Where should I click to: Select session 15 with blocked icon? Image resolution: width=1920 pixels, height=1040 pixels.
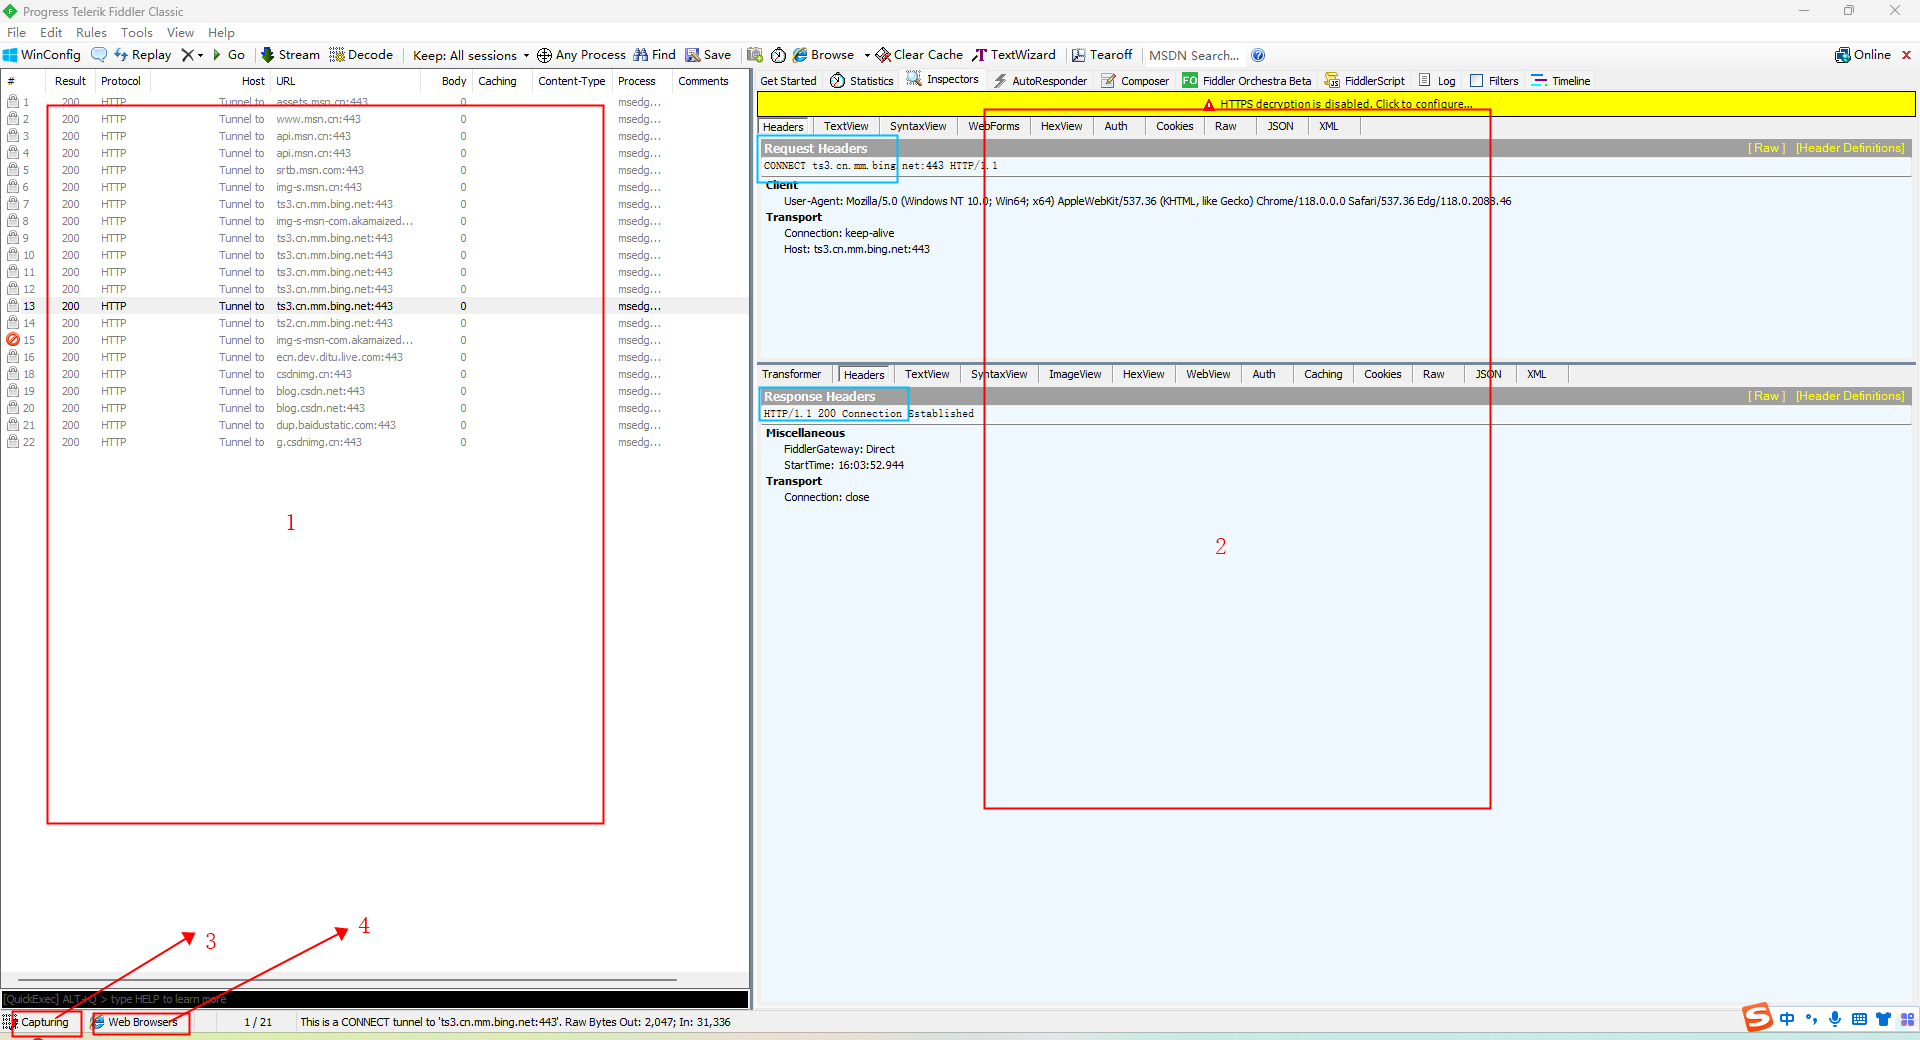[375, 340]
